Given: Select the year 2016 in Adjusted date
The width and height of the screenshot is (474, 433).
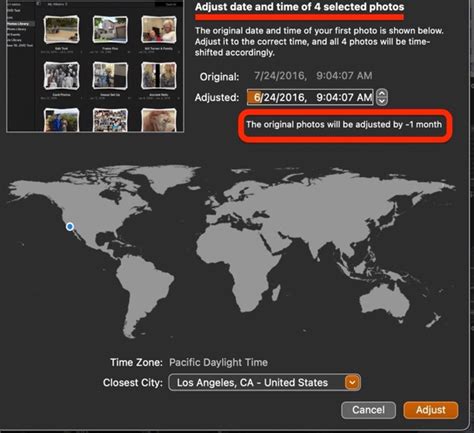Looking at the screenshot, I should [x=293, y=97].
